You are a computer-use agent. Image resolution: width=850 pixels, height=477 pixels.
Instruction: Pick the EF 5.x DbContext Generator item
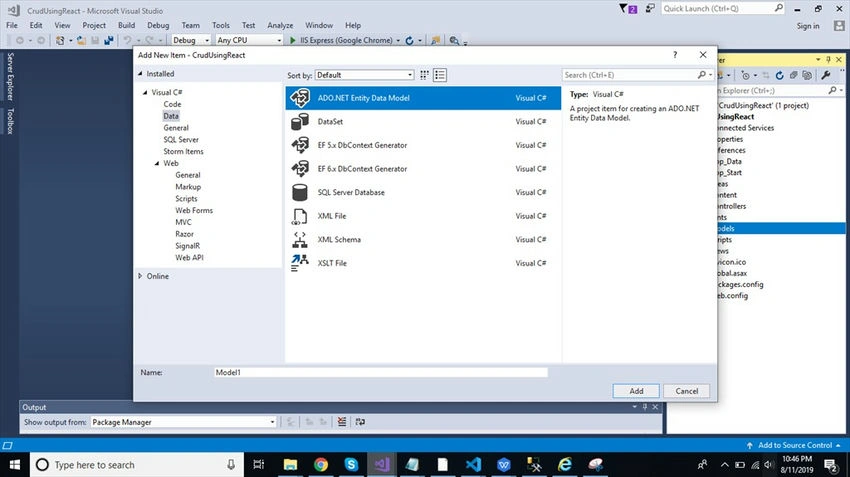click(x=423, y=145)
